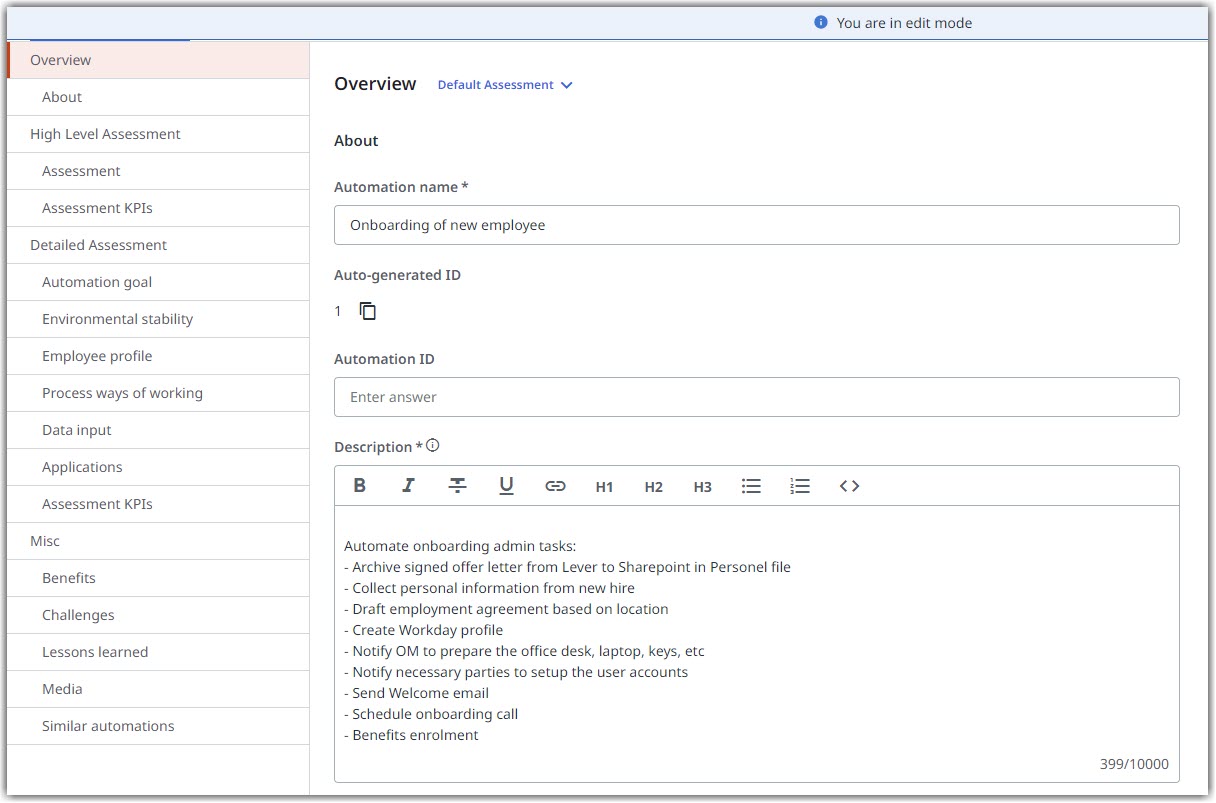Apply italic formatting to description text

pyautogui.click(x=408, y=486)
